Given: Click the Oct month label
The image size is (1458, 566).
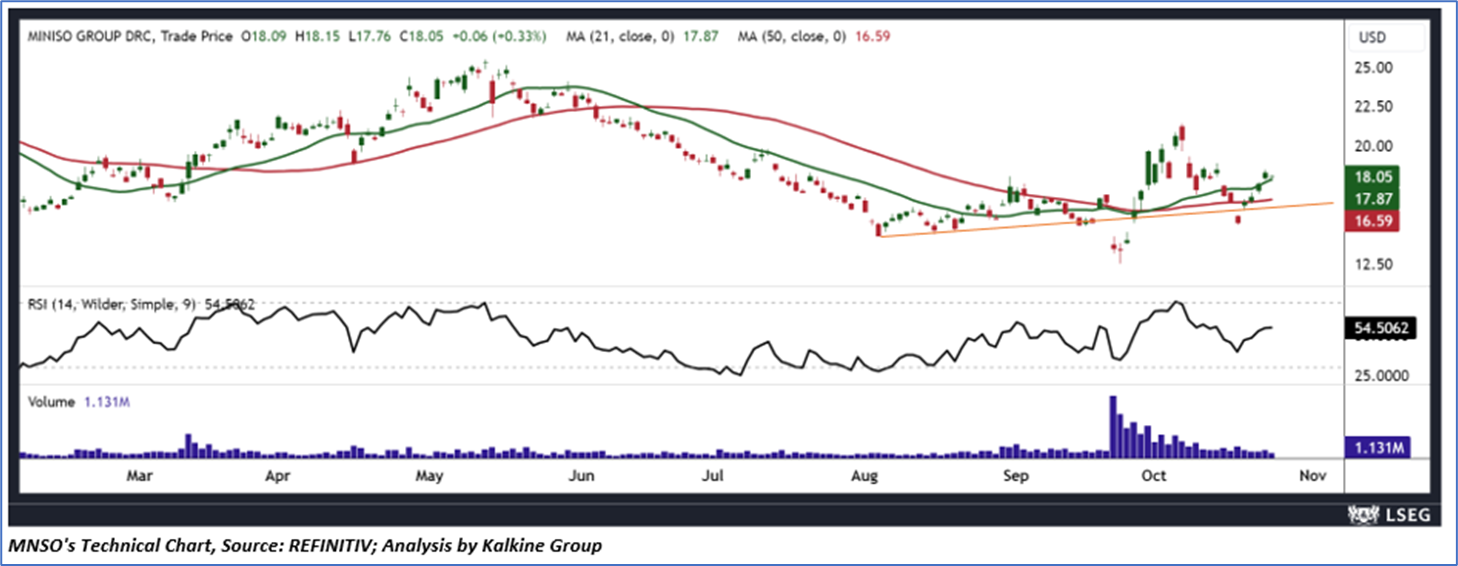Looking at the screenshot, I should (x=1154, y=476).
